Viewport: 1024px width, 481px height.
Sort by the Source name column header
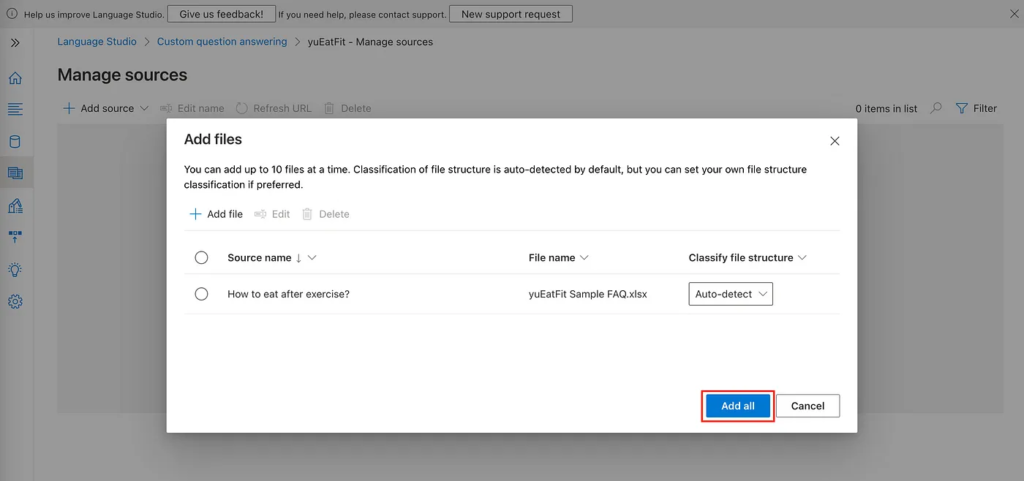click(260, 258)
